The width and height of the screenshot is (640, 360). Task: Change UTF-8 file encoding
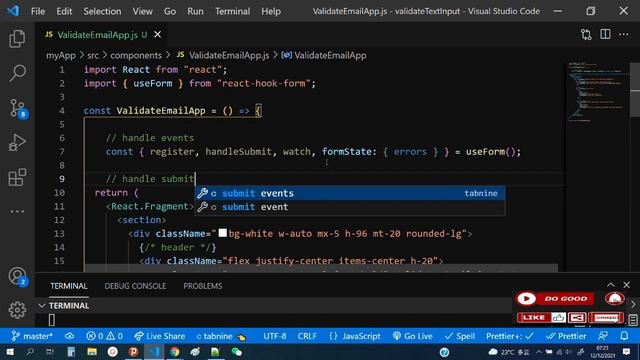click(275, 336)
